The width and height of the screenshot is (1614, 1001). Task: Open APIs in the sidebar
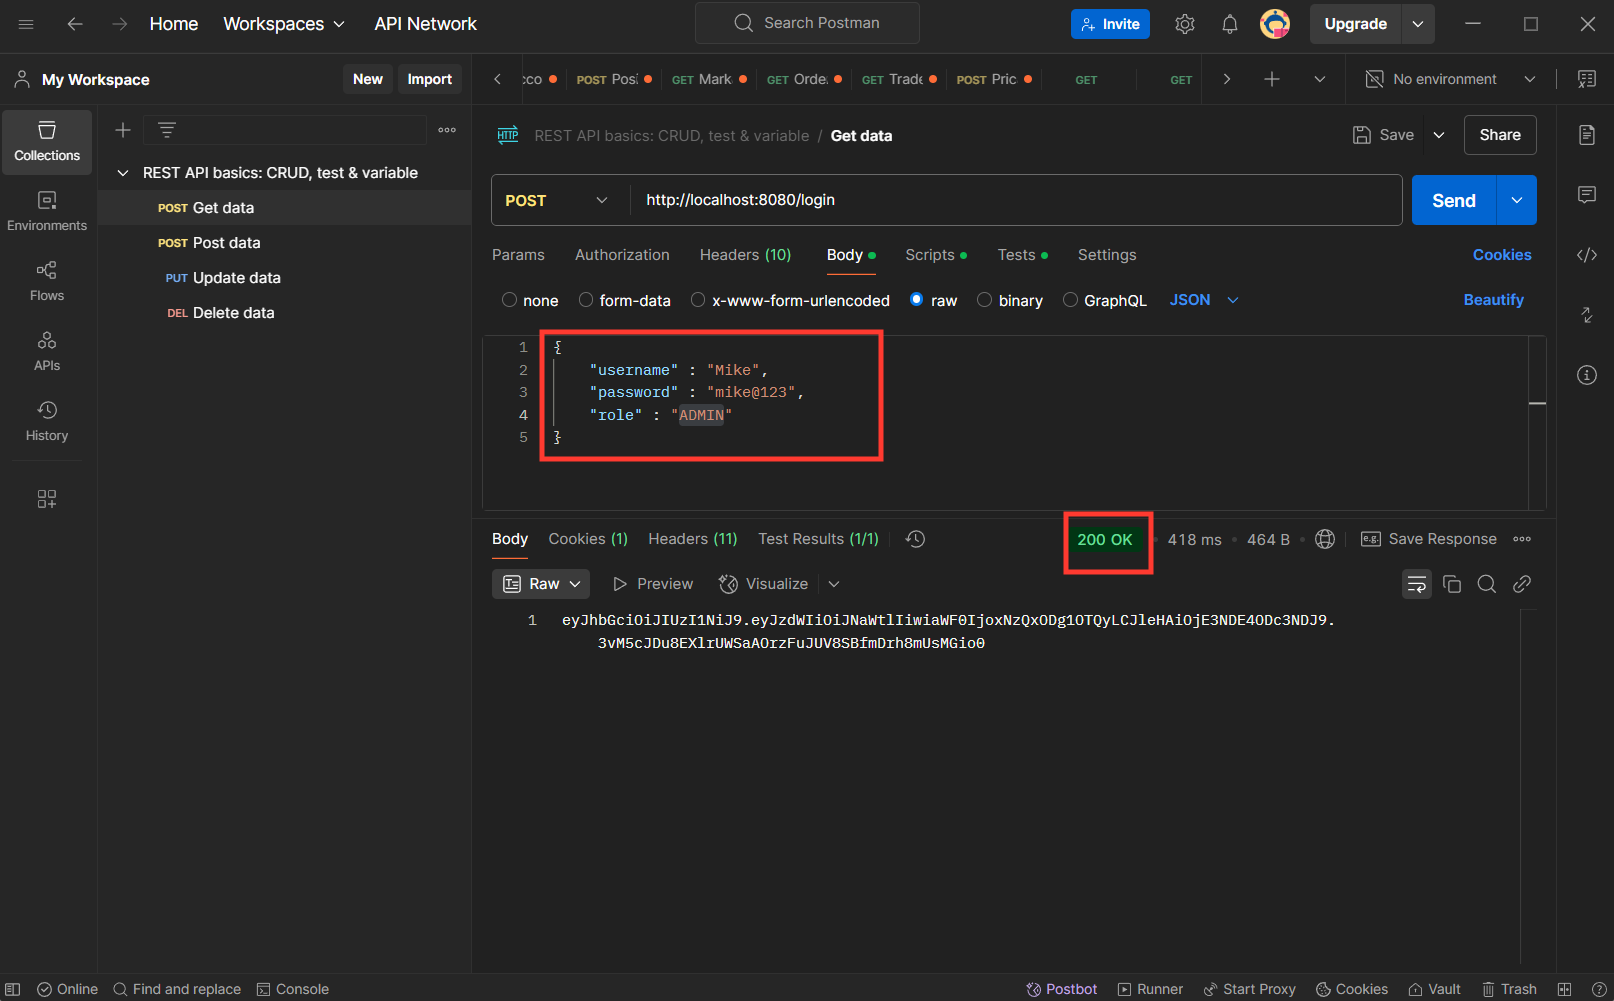point(47,352)
